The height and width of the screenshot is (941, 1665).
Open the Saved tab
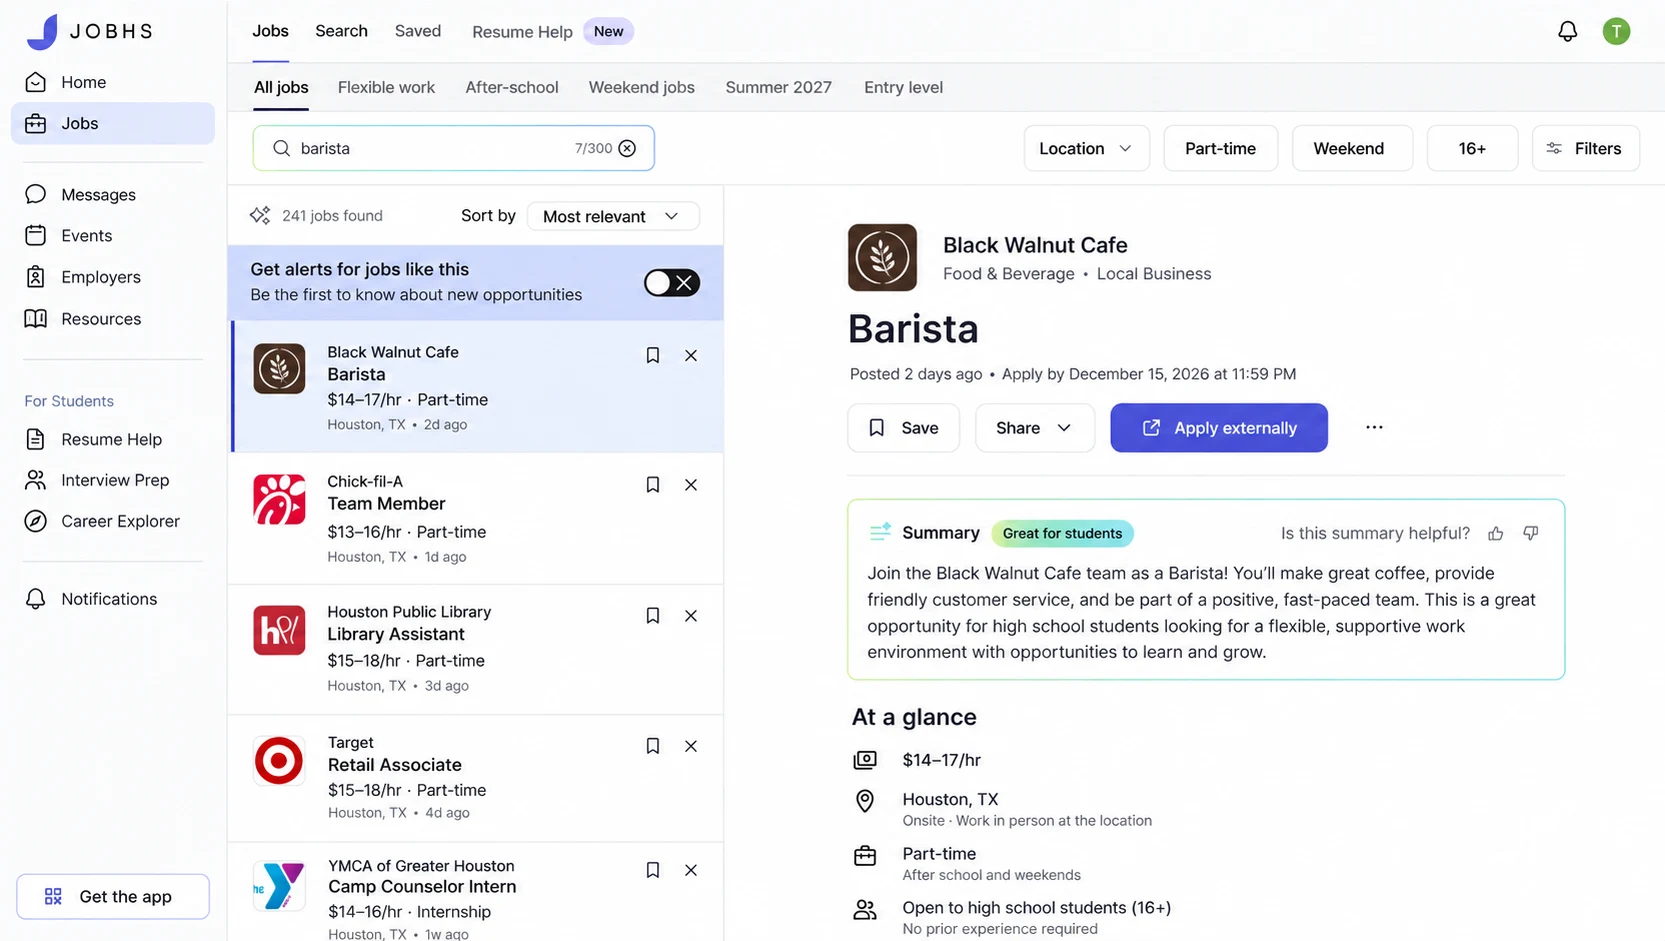pos(418,31)
